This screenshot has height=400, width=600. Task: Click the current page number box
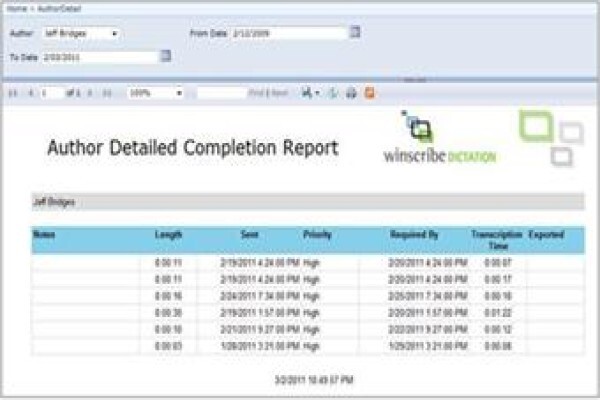[x=52, y=93]
